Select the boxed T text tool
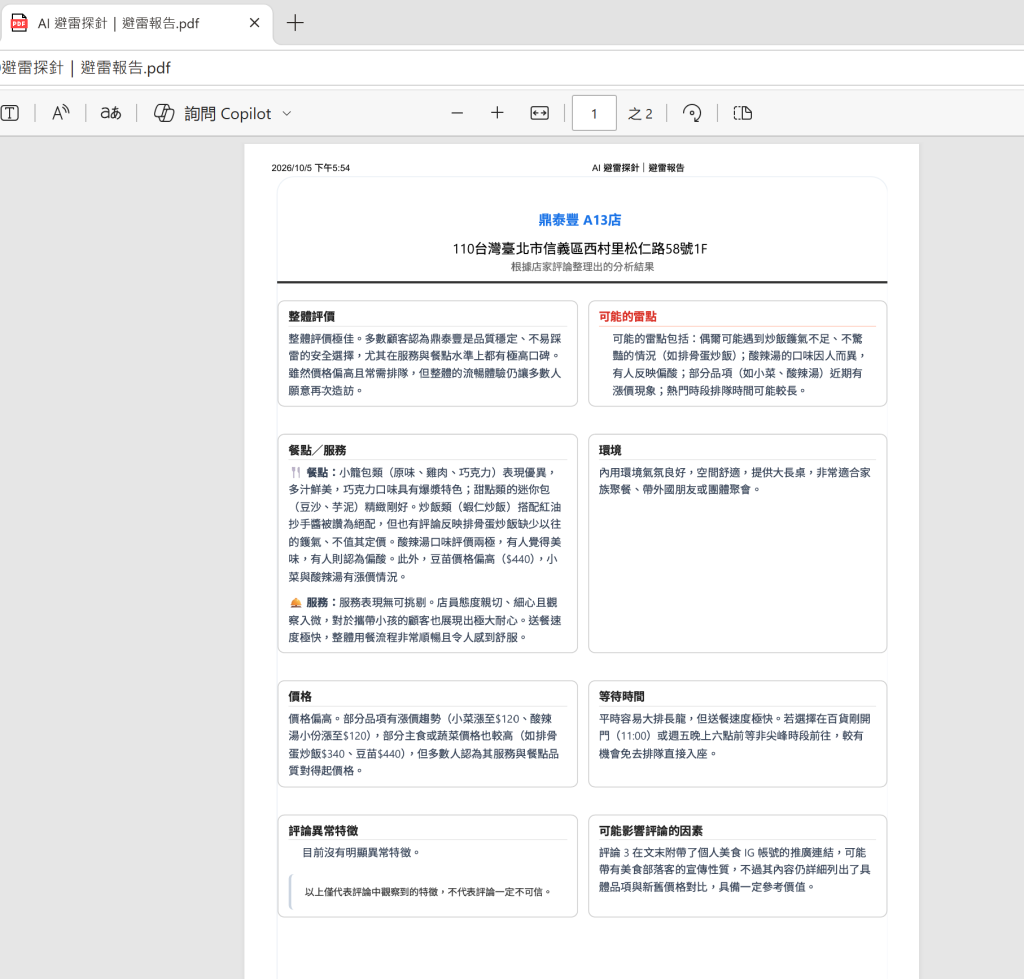 point(10,113)
